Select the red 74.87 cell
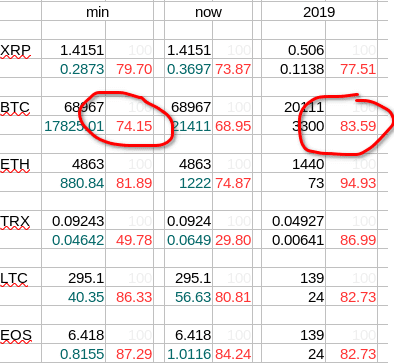Viewport: 394px width, 363px height. pos(232,183)
